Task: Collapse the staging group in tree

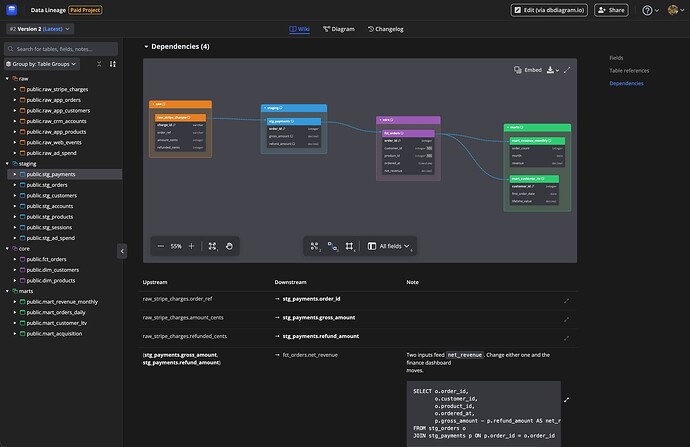Action: pos(7,164)
